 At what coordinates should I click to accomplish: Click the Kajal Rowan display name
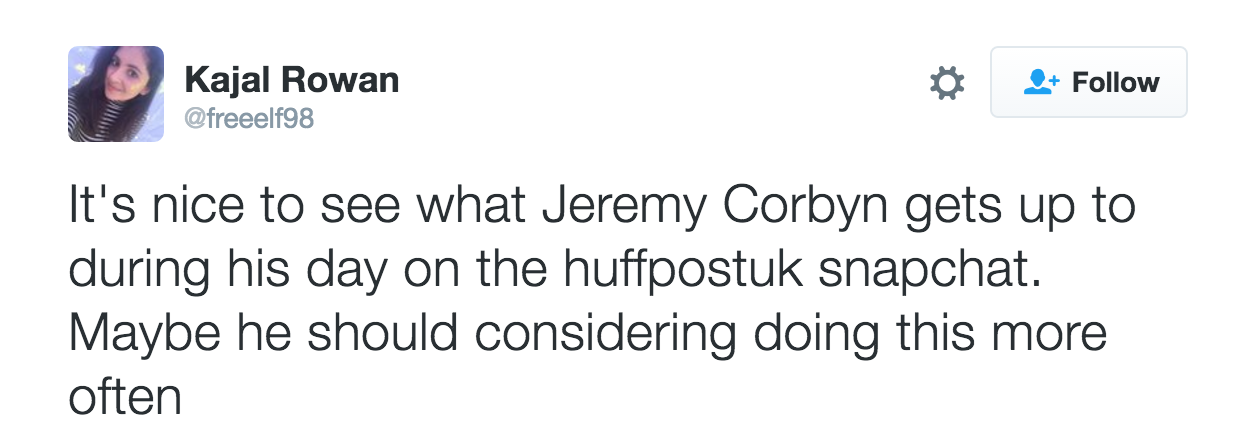click(291, 79)
